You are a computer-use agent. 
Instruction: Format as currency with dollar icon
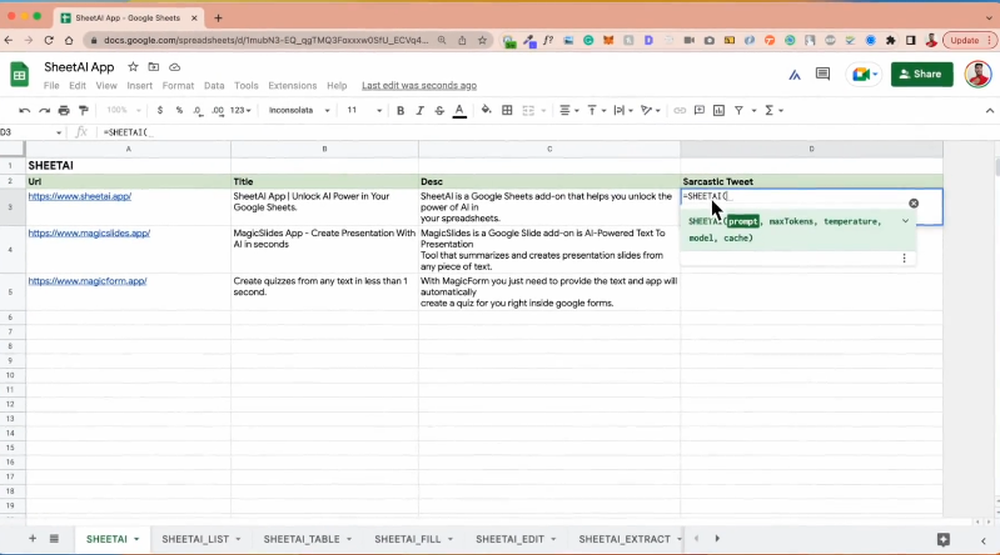(x=159, y=110)
